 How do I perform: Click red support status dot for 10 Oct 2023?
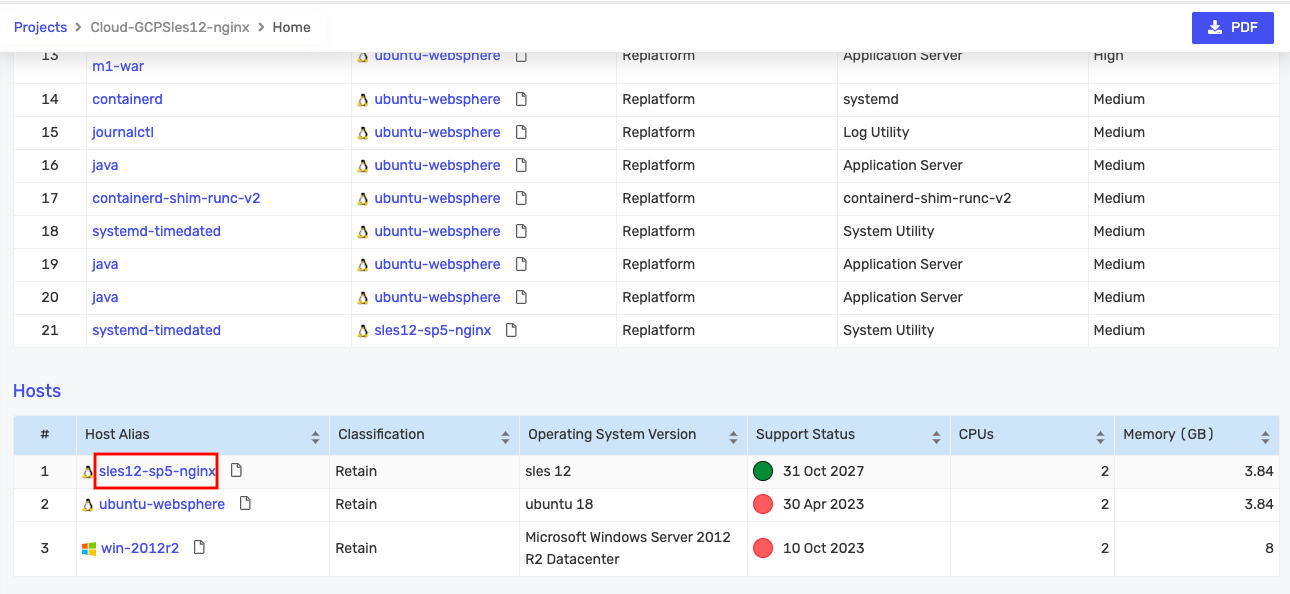click(x=763, y=548)
